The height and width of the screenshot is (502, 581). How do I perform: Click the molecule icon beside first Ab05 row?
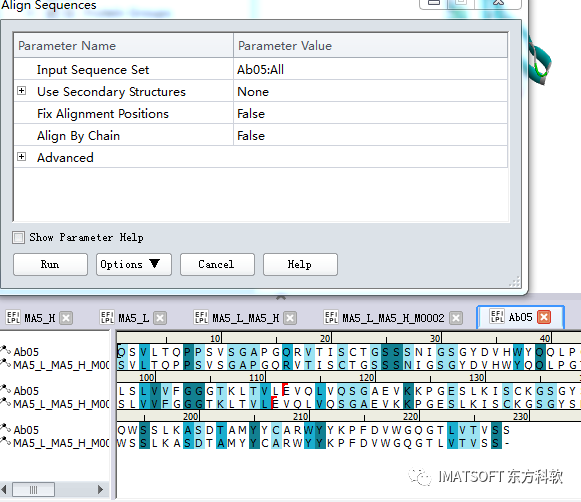point(5,350)
